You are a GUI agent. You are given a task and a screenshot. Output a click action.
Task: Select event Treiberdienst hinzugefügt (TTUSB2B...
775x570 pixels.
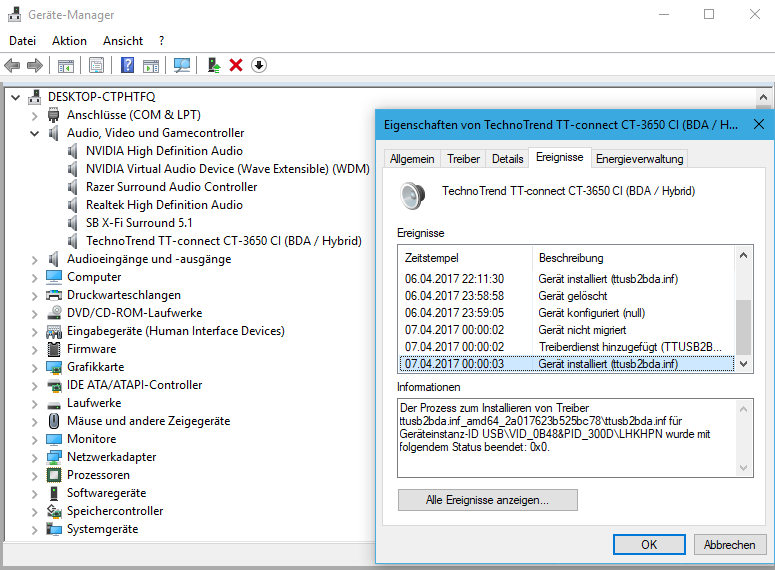click(566, 347)
